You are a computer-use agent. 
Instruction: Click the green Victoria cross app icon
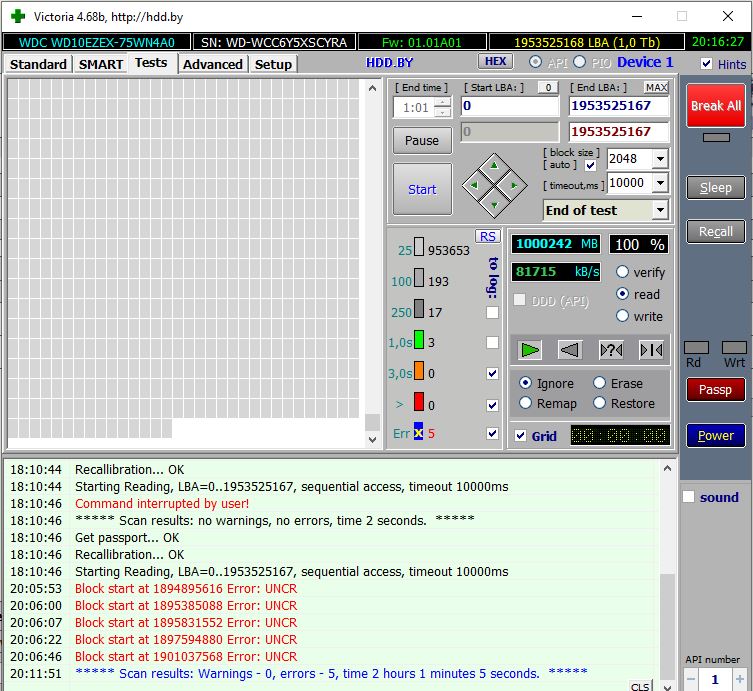click(x=17, y=16)
